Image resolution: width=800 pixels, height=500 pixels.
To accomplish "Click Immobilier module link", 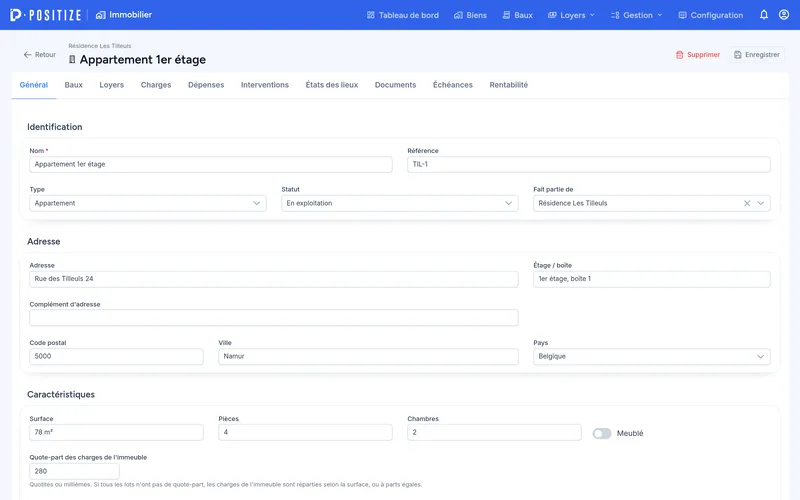I will point(123,15).
